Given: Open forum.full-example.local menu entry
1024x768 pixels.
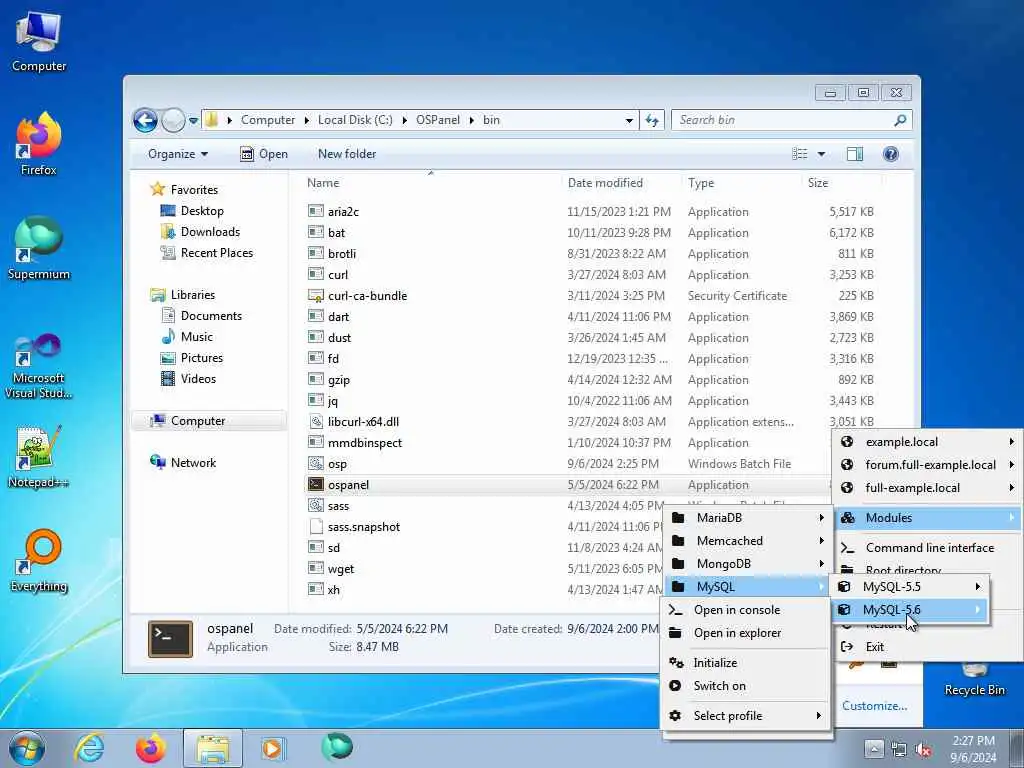Looking at the screenshot, I should (928, 465).
